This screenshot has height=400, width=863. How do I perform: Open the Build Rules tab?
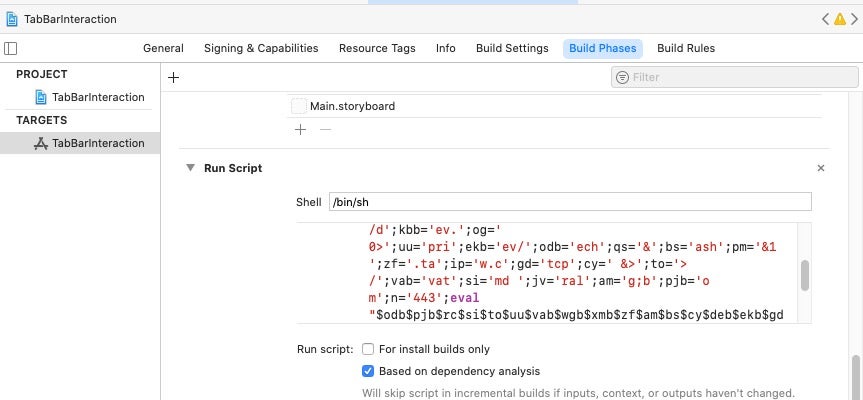click(685, 48)
